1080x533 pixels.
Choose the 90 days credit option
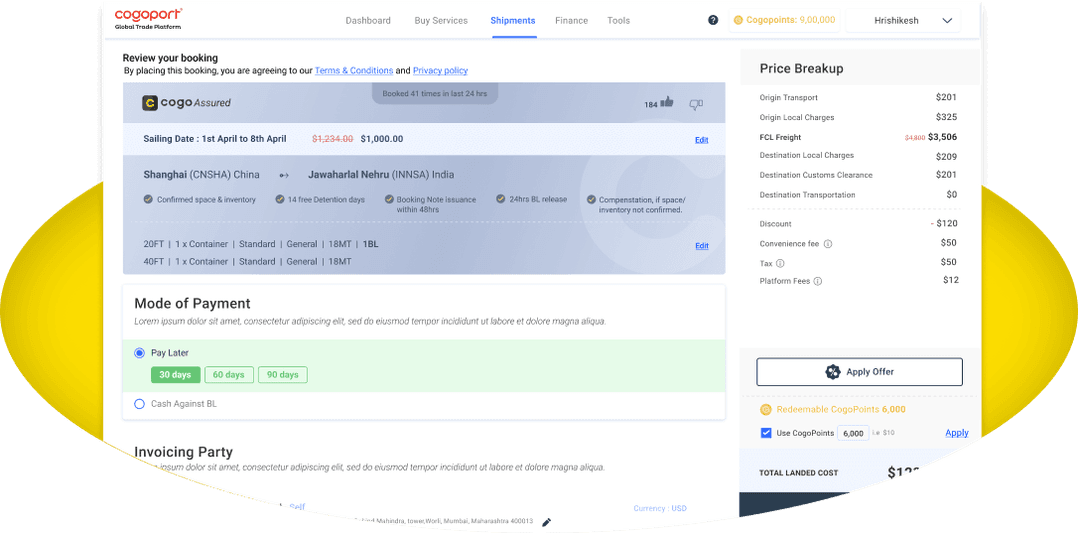click(x=282, y=375)
